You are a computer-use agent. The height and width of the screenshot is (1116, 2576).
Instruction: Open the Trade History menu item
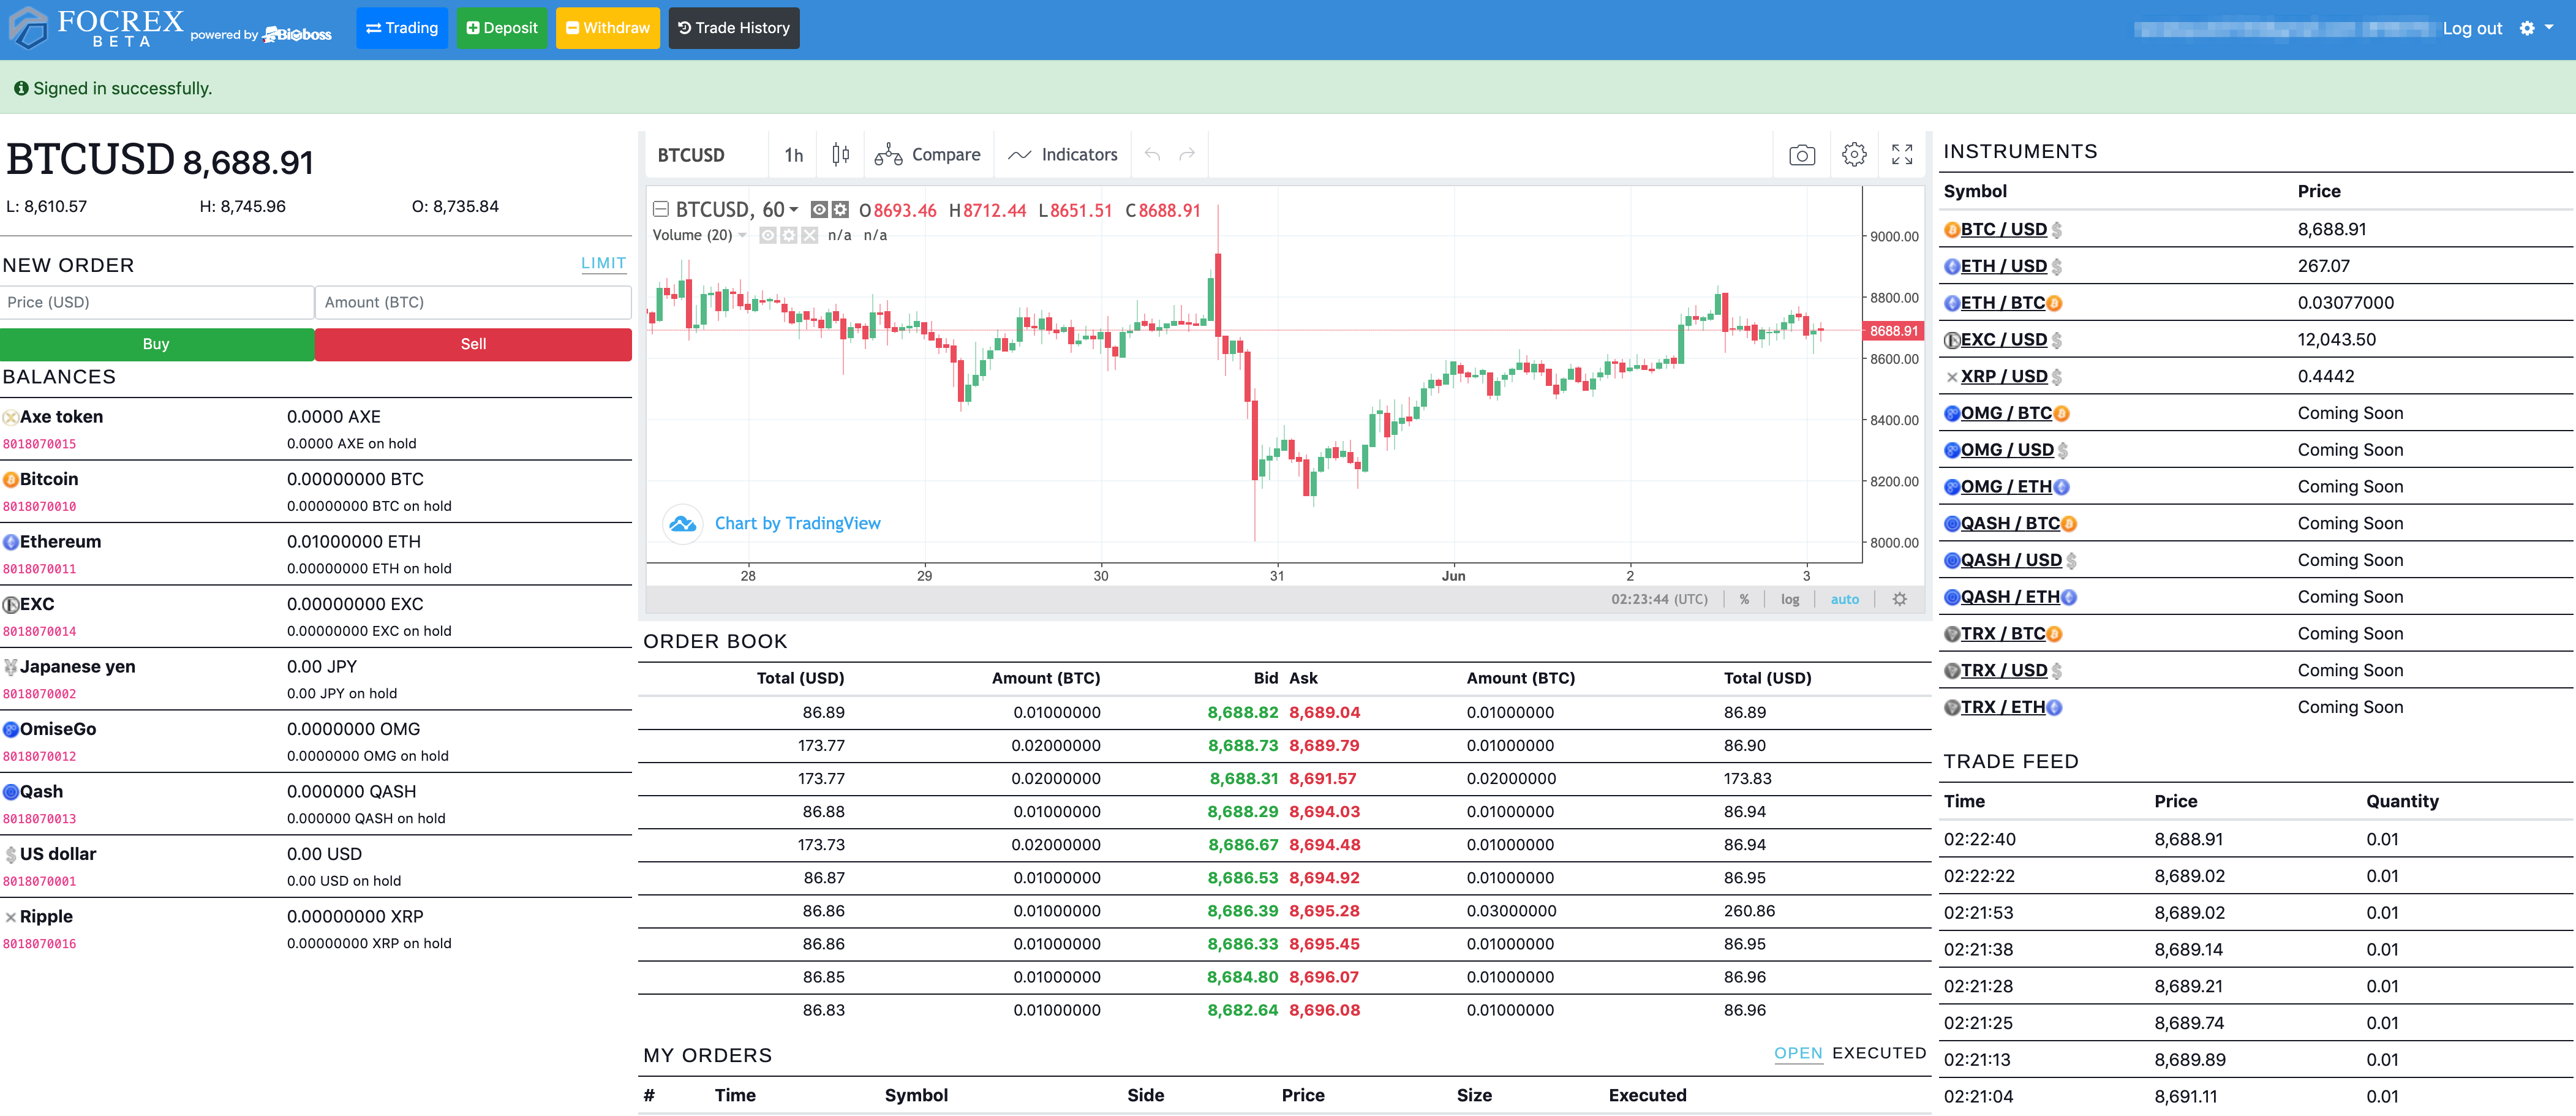click(733, 28)
